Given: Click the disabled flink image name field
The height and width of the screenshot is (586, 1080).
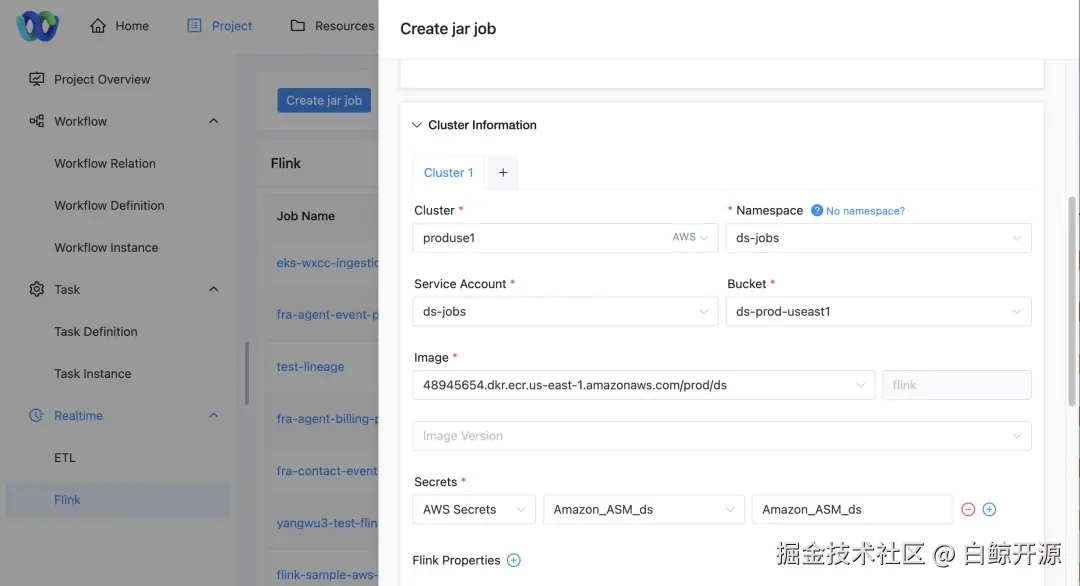Looking at the screenshot, I should point(957,385).
